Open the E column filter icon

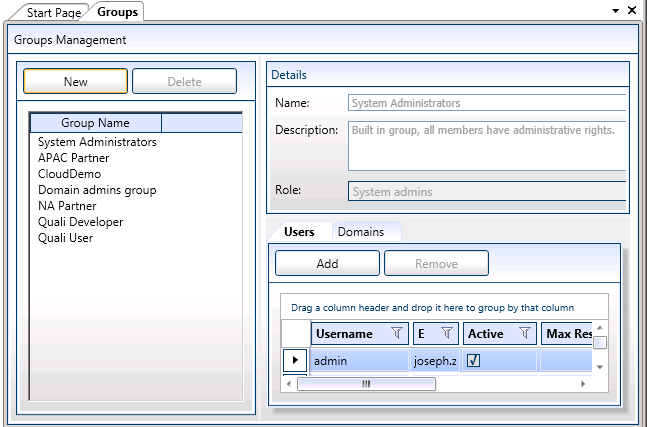[447, 333]
